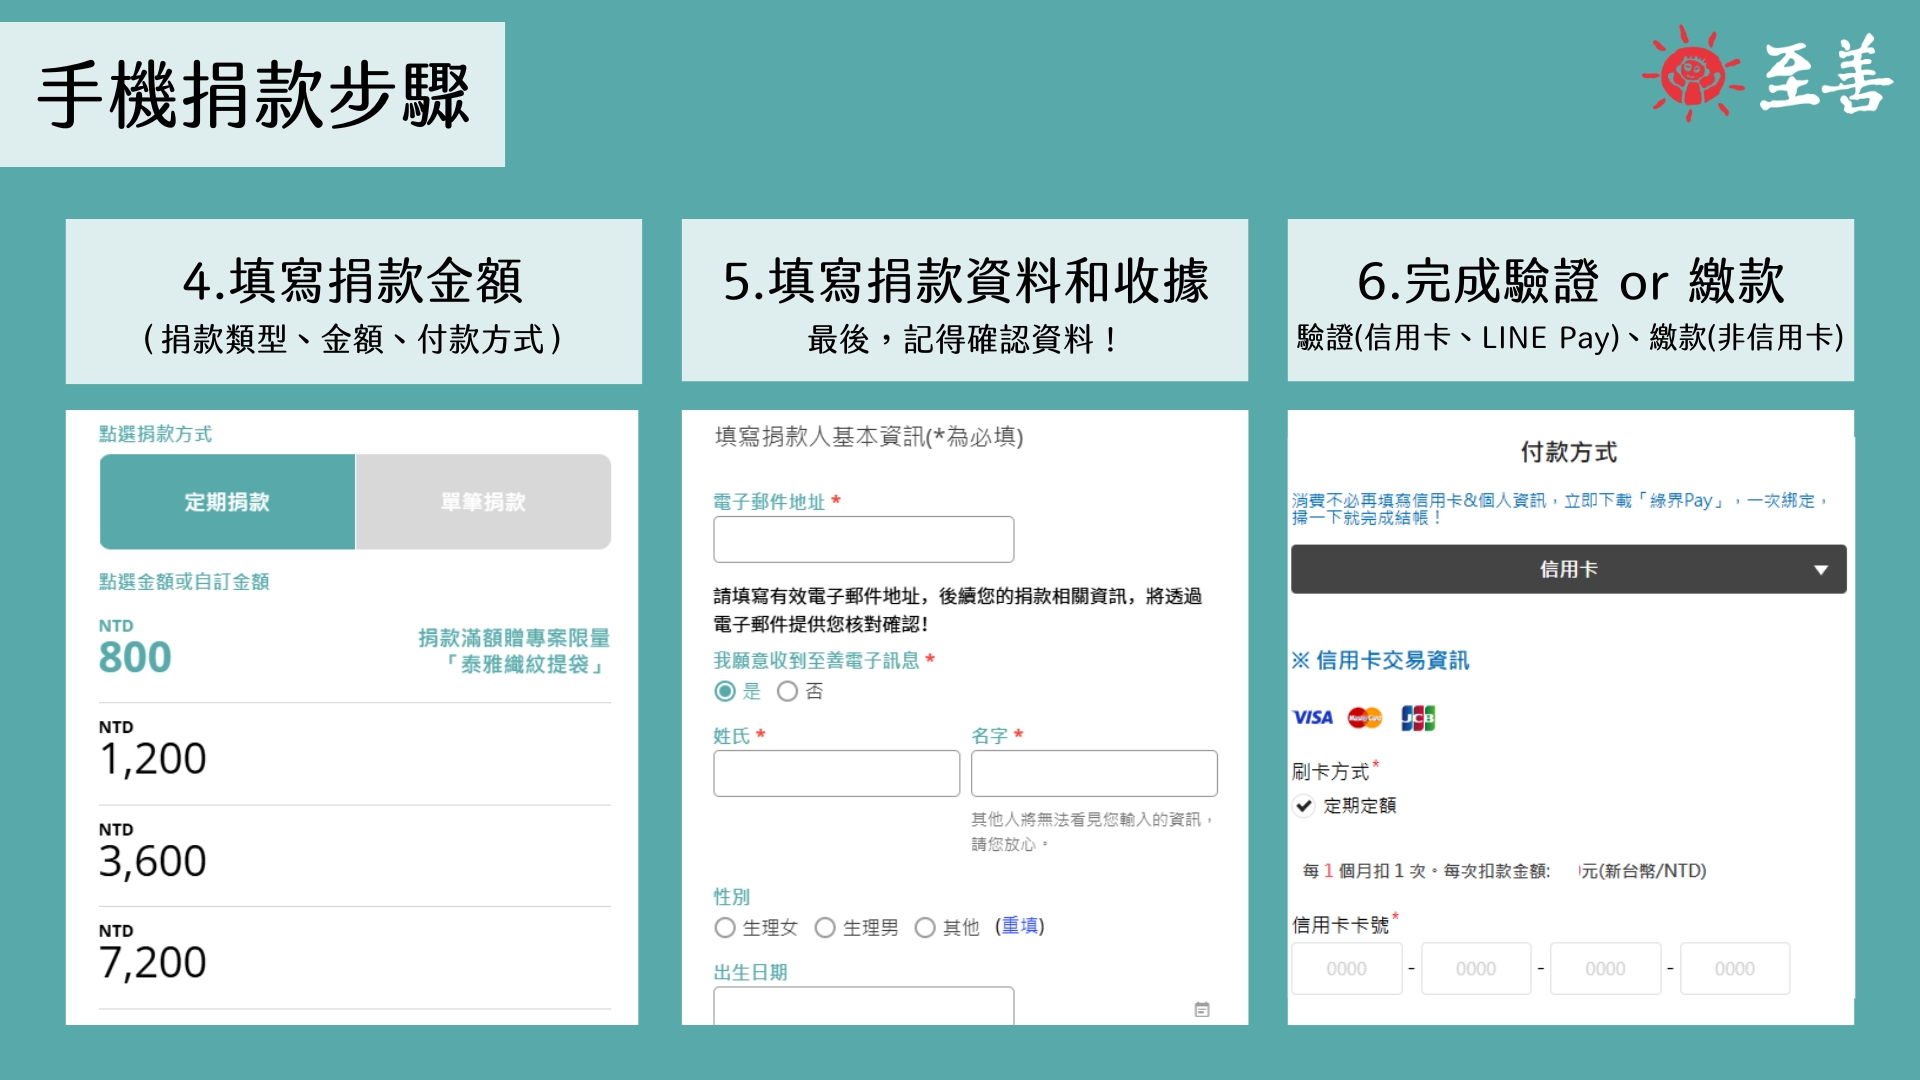This screenshot has width=1920, height=1080.
Task: Click the calendar icon beside 出生日期
Action: click(x=1202, y=1009)
